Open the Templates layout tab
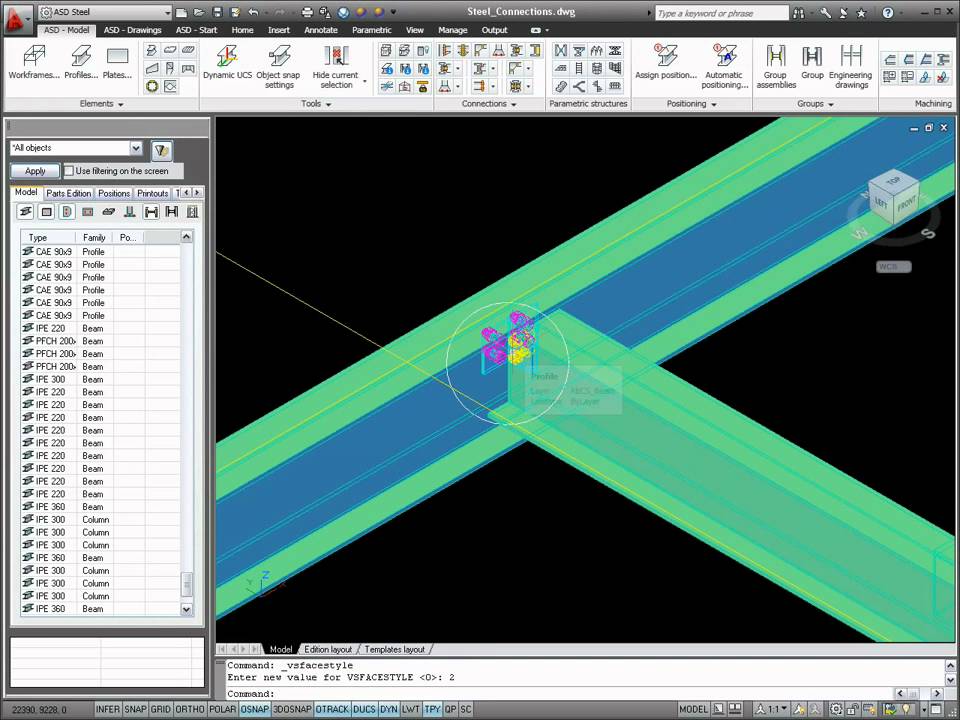 pyautogui.click(x=394, y=649)
